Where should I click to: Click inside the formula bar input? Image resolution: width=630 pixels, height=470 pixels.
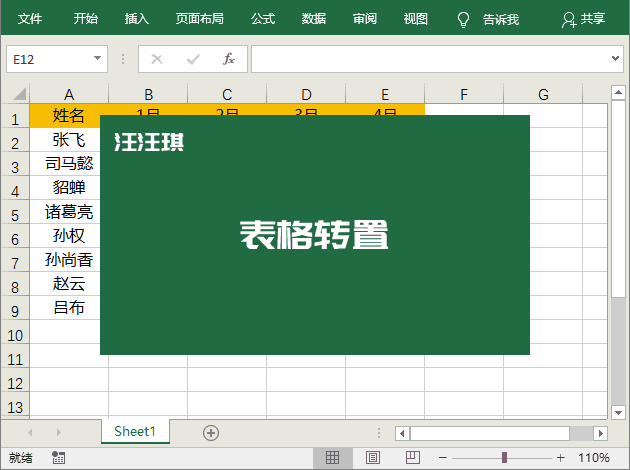pos(430,59)
